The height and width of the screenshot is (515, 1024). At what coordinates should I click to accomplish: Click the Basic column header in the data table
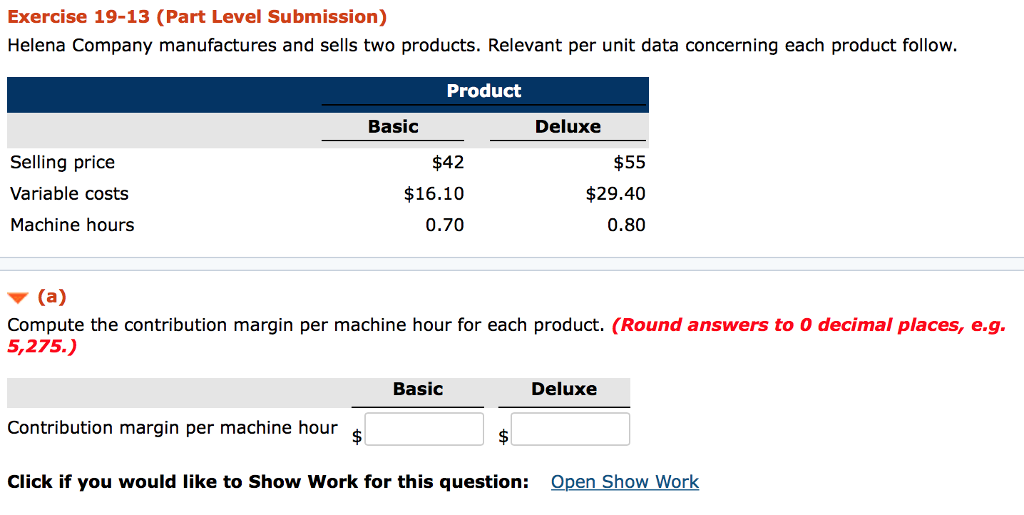(x=393, y=127)
